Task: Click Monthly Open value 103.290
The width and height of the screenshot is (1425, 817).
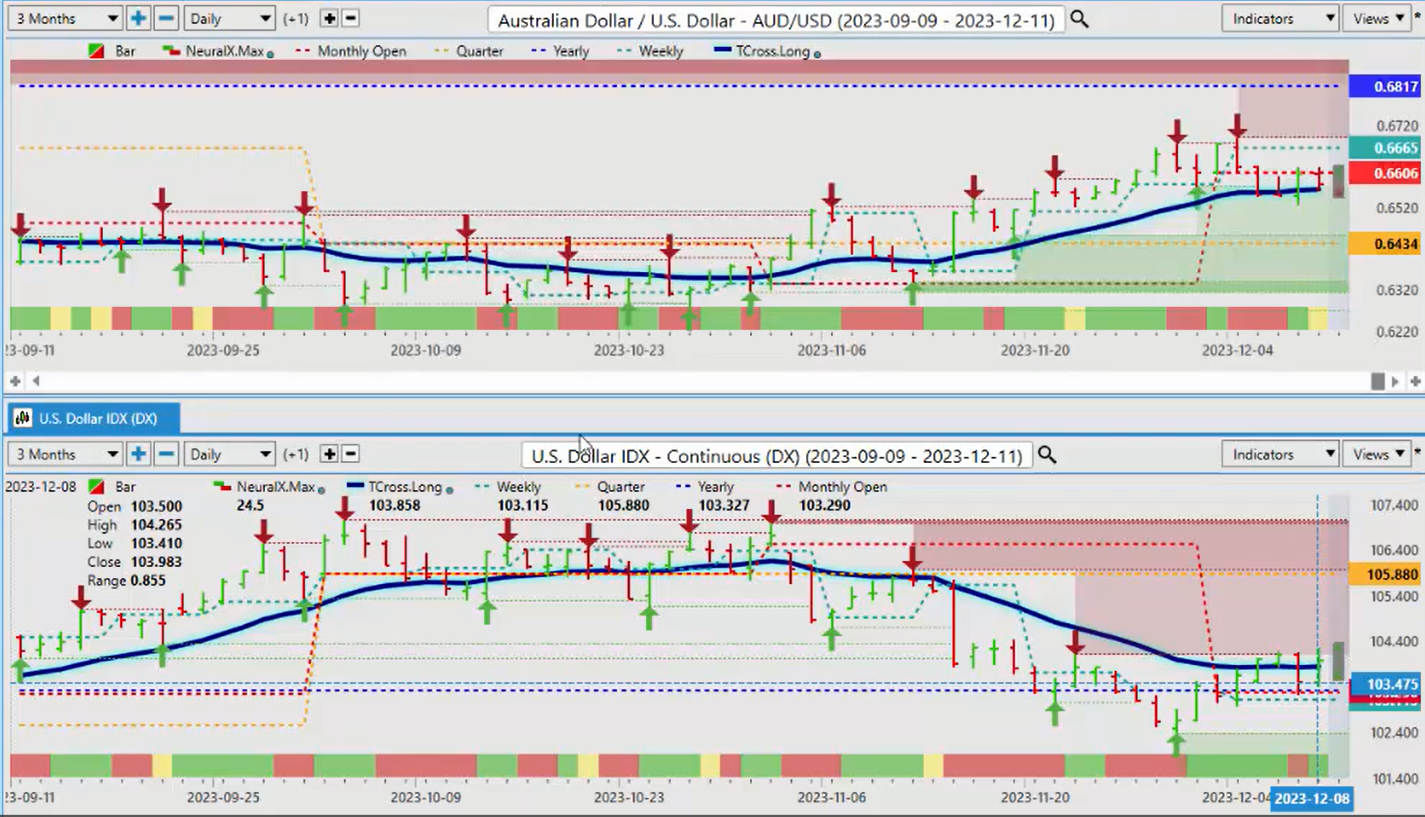Action: coord(825,506)
